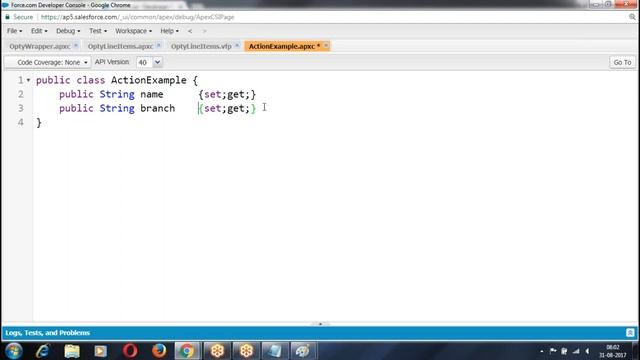Close the OptyLineItems.apxc tab
The width and height of the screenshot is (640, 360).
[x=159, y=45]
